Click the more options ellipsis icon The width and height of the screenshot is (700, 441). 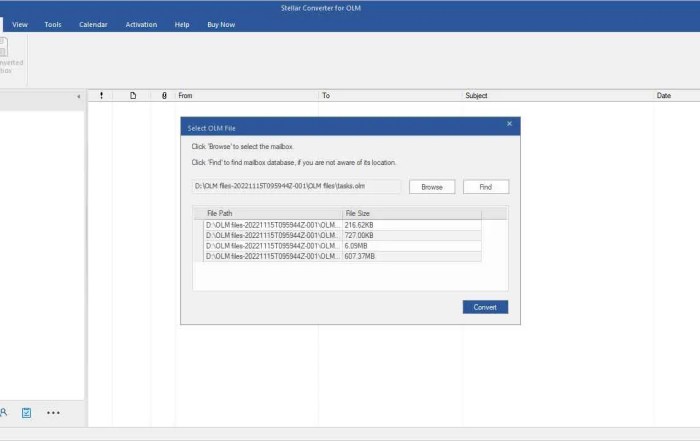click(53, 413)
